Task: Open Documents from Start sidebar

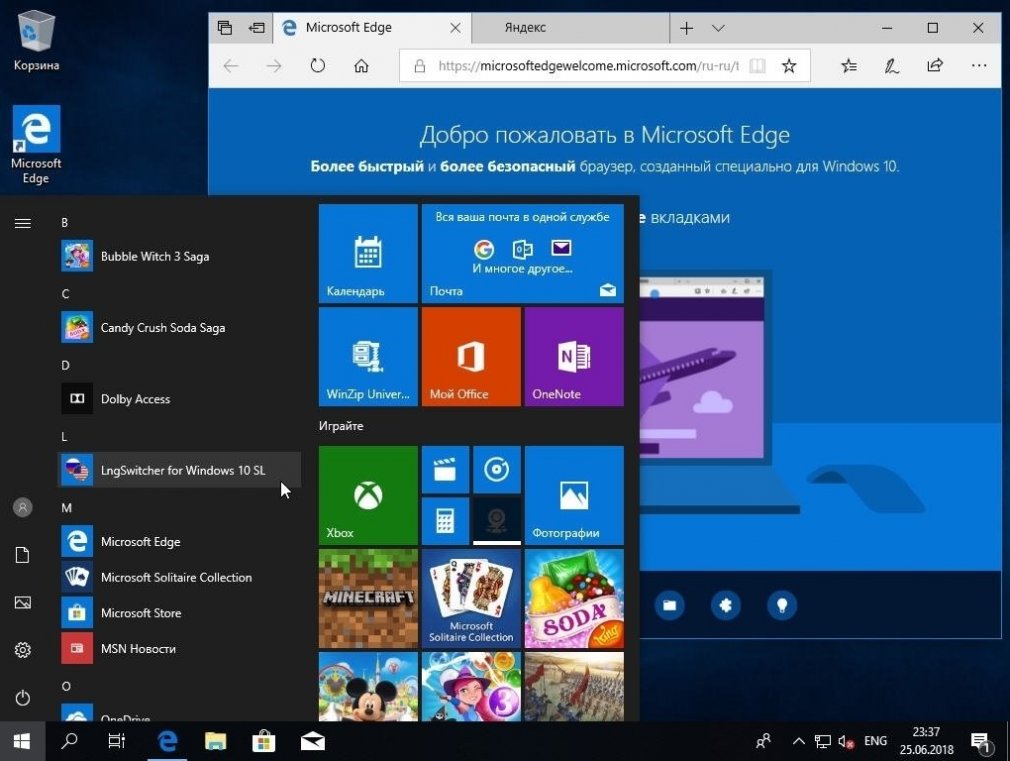Action: coord(23,555)
